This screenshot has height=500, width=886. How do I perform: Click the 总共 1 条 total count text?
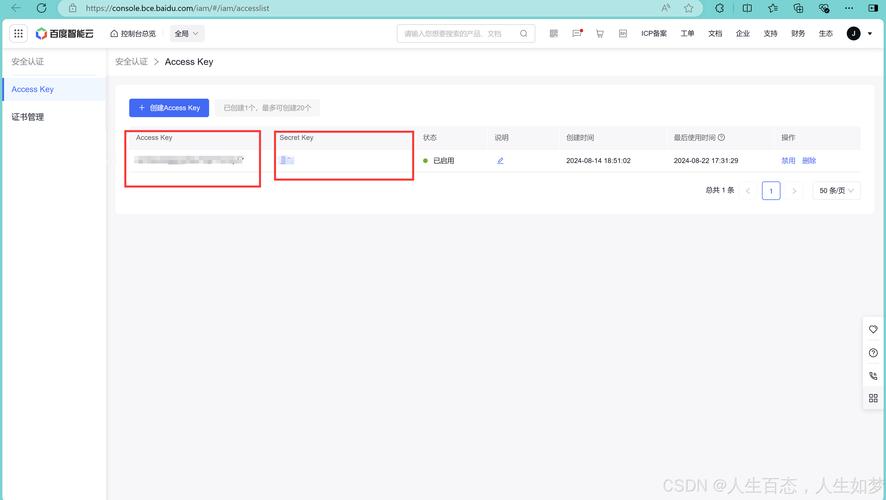click(x=719, y=190)
